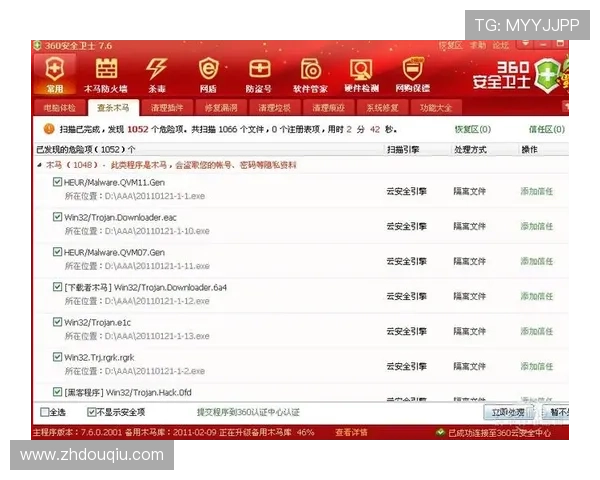This screenshot has height=480, width=600.
Task: Switch to the 电脑体检 tab
Action: click(x=60, y=108)
